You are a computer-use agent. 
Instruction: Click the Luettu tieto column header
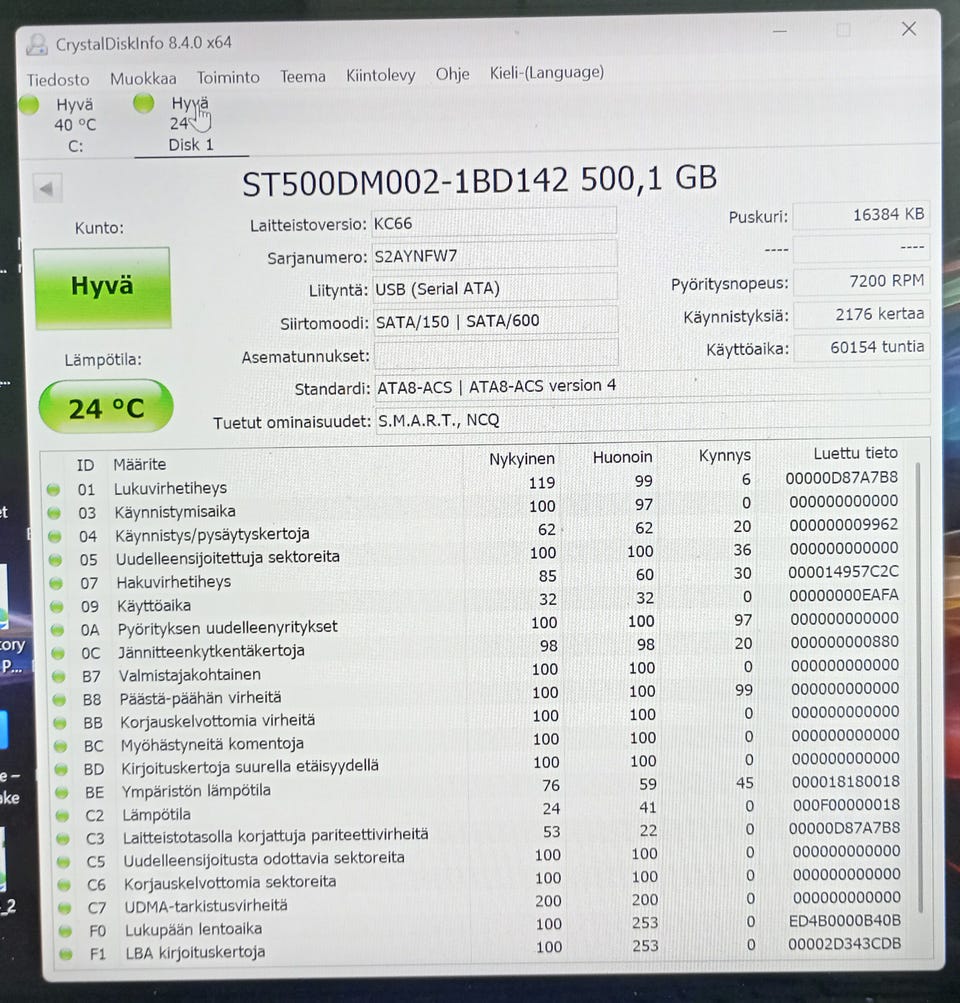tap(856, 453)
